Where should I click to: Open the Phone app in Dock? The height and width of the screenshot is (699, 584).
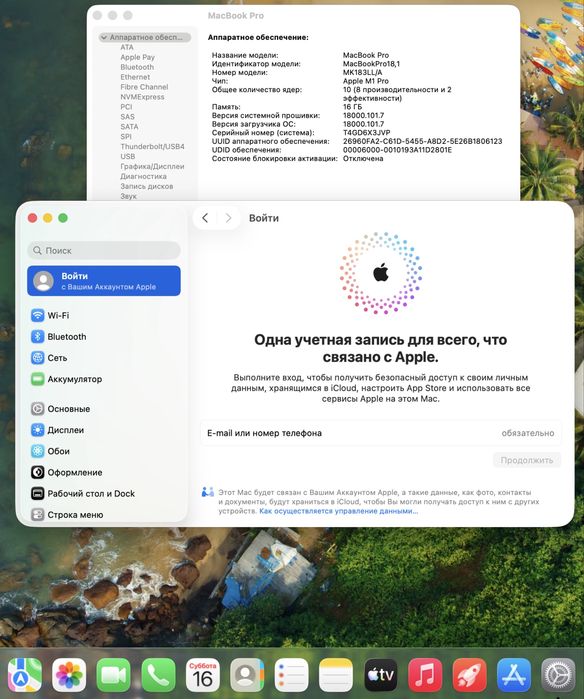tap(158, 675)
